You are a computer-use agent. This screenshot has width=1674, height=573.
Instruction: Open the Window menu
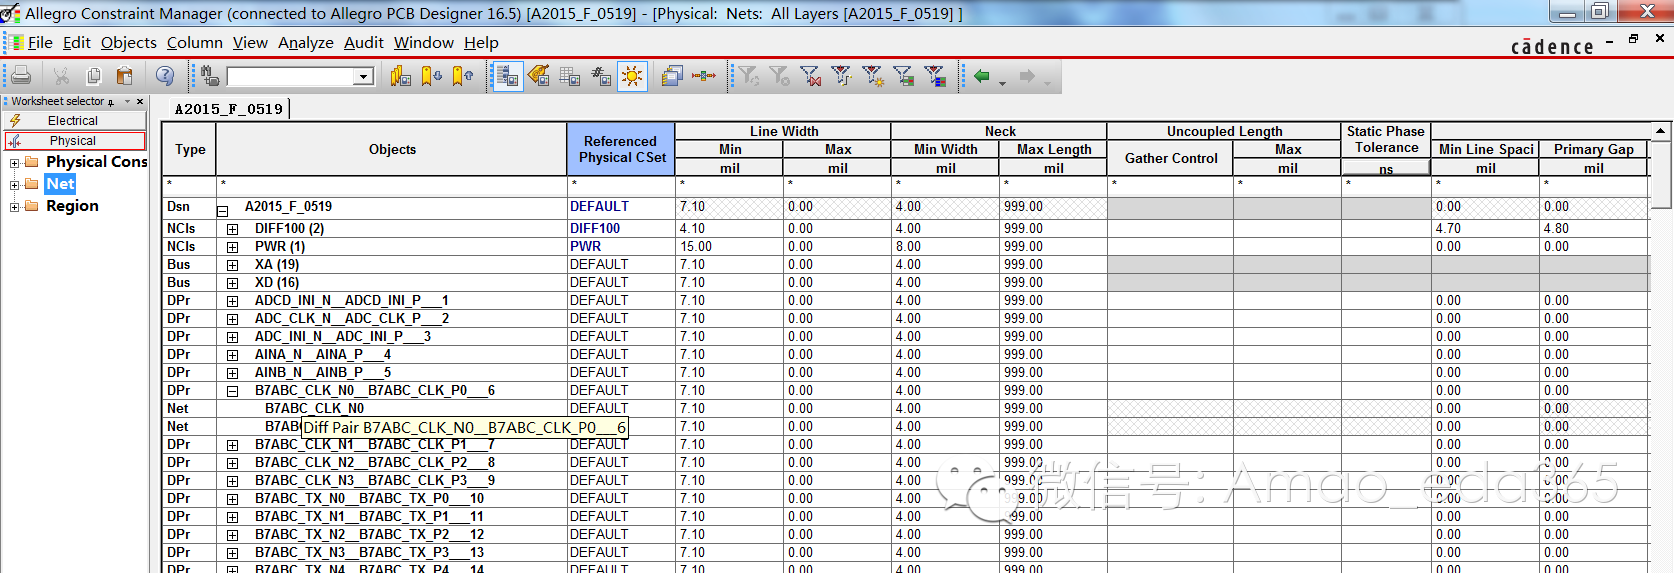point(424,42)
